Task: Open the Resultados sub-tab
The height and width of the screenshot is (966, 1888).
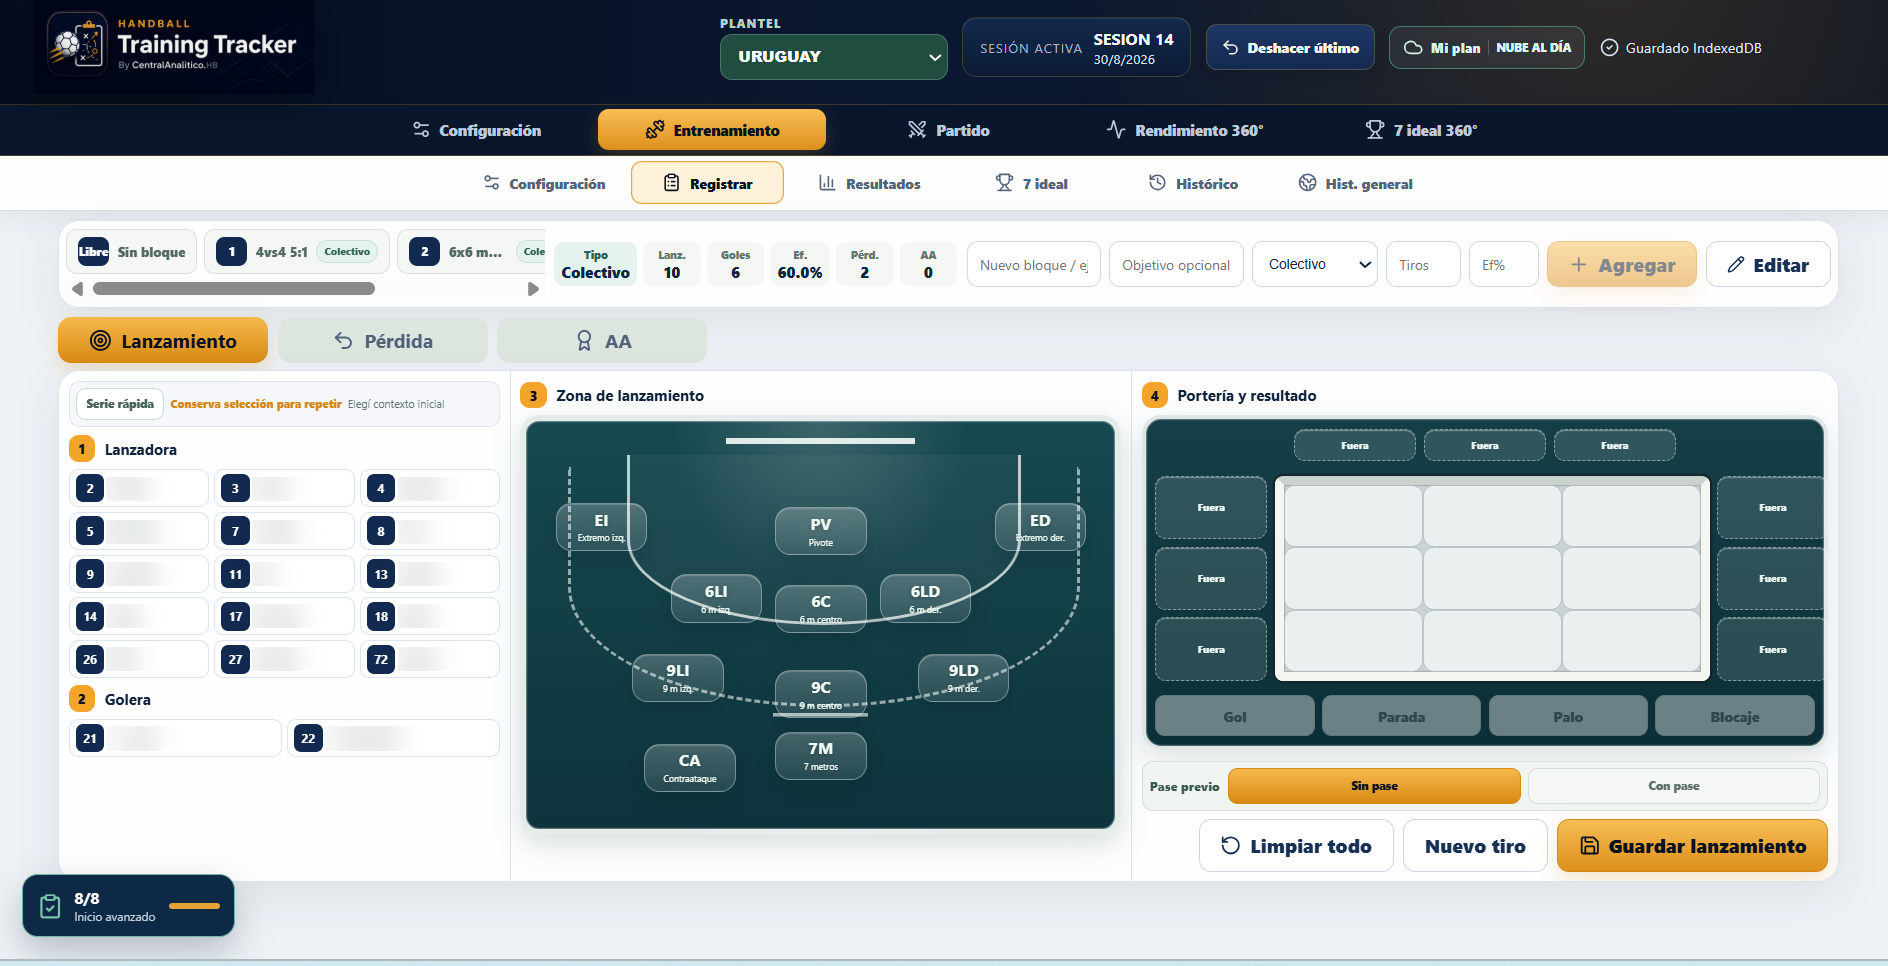Action: [869, 183]
